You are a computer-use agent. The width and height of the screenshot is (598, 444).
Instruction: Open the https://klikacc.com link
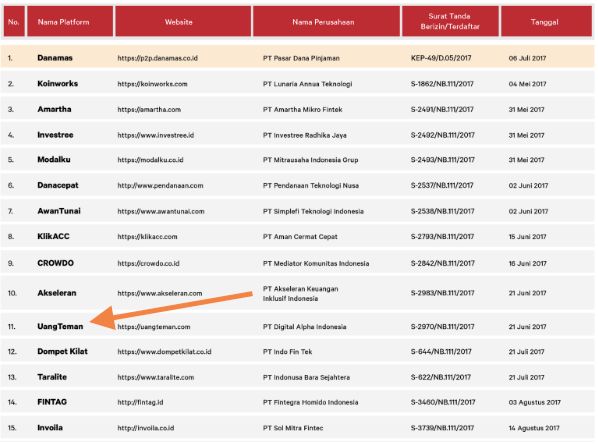pyautogui.click(x=147, y=237)
